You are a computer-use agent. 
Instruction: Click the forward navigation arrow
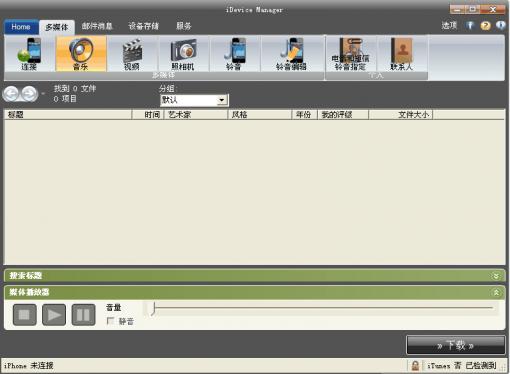point(29,94)
